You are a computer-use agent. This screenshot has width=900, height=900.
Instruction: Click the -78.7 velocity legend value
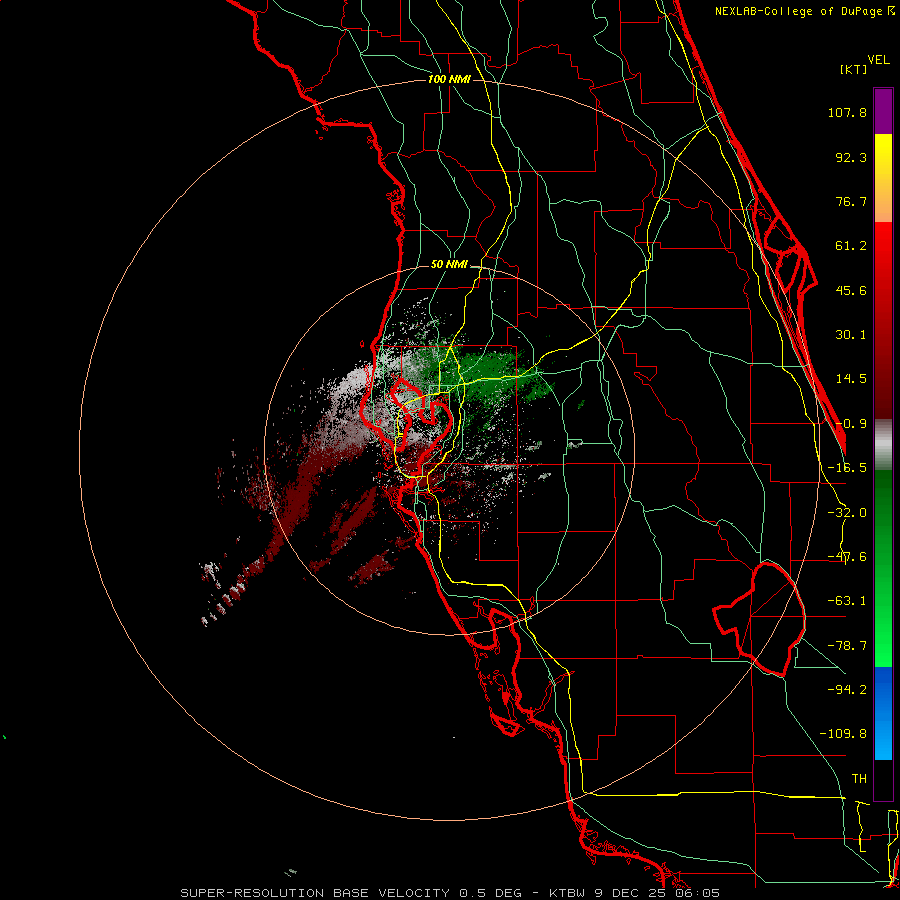pyautogui.click(x=847, y=646)
